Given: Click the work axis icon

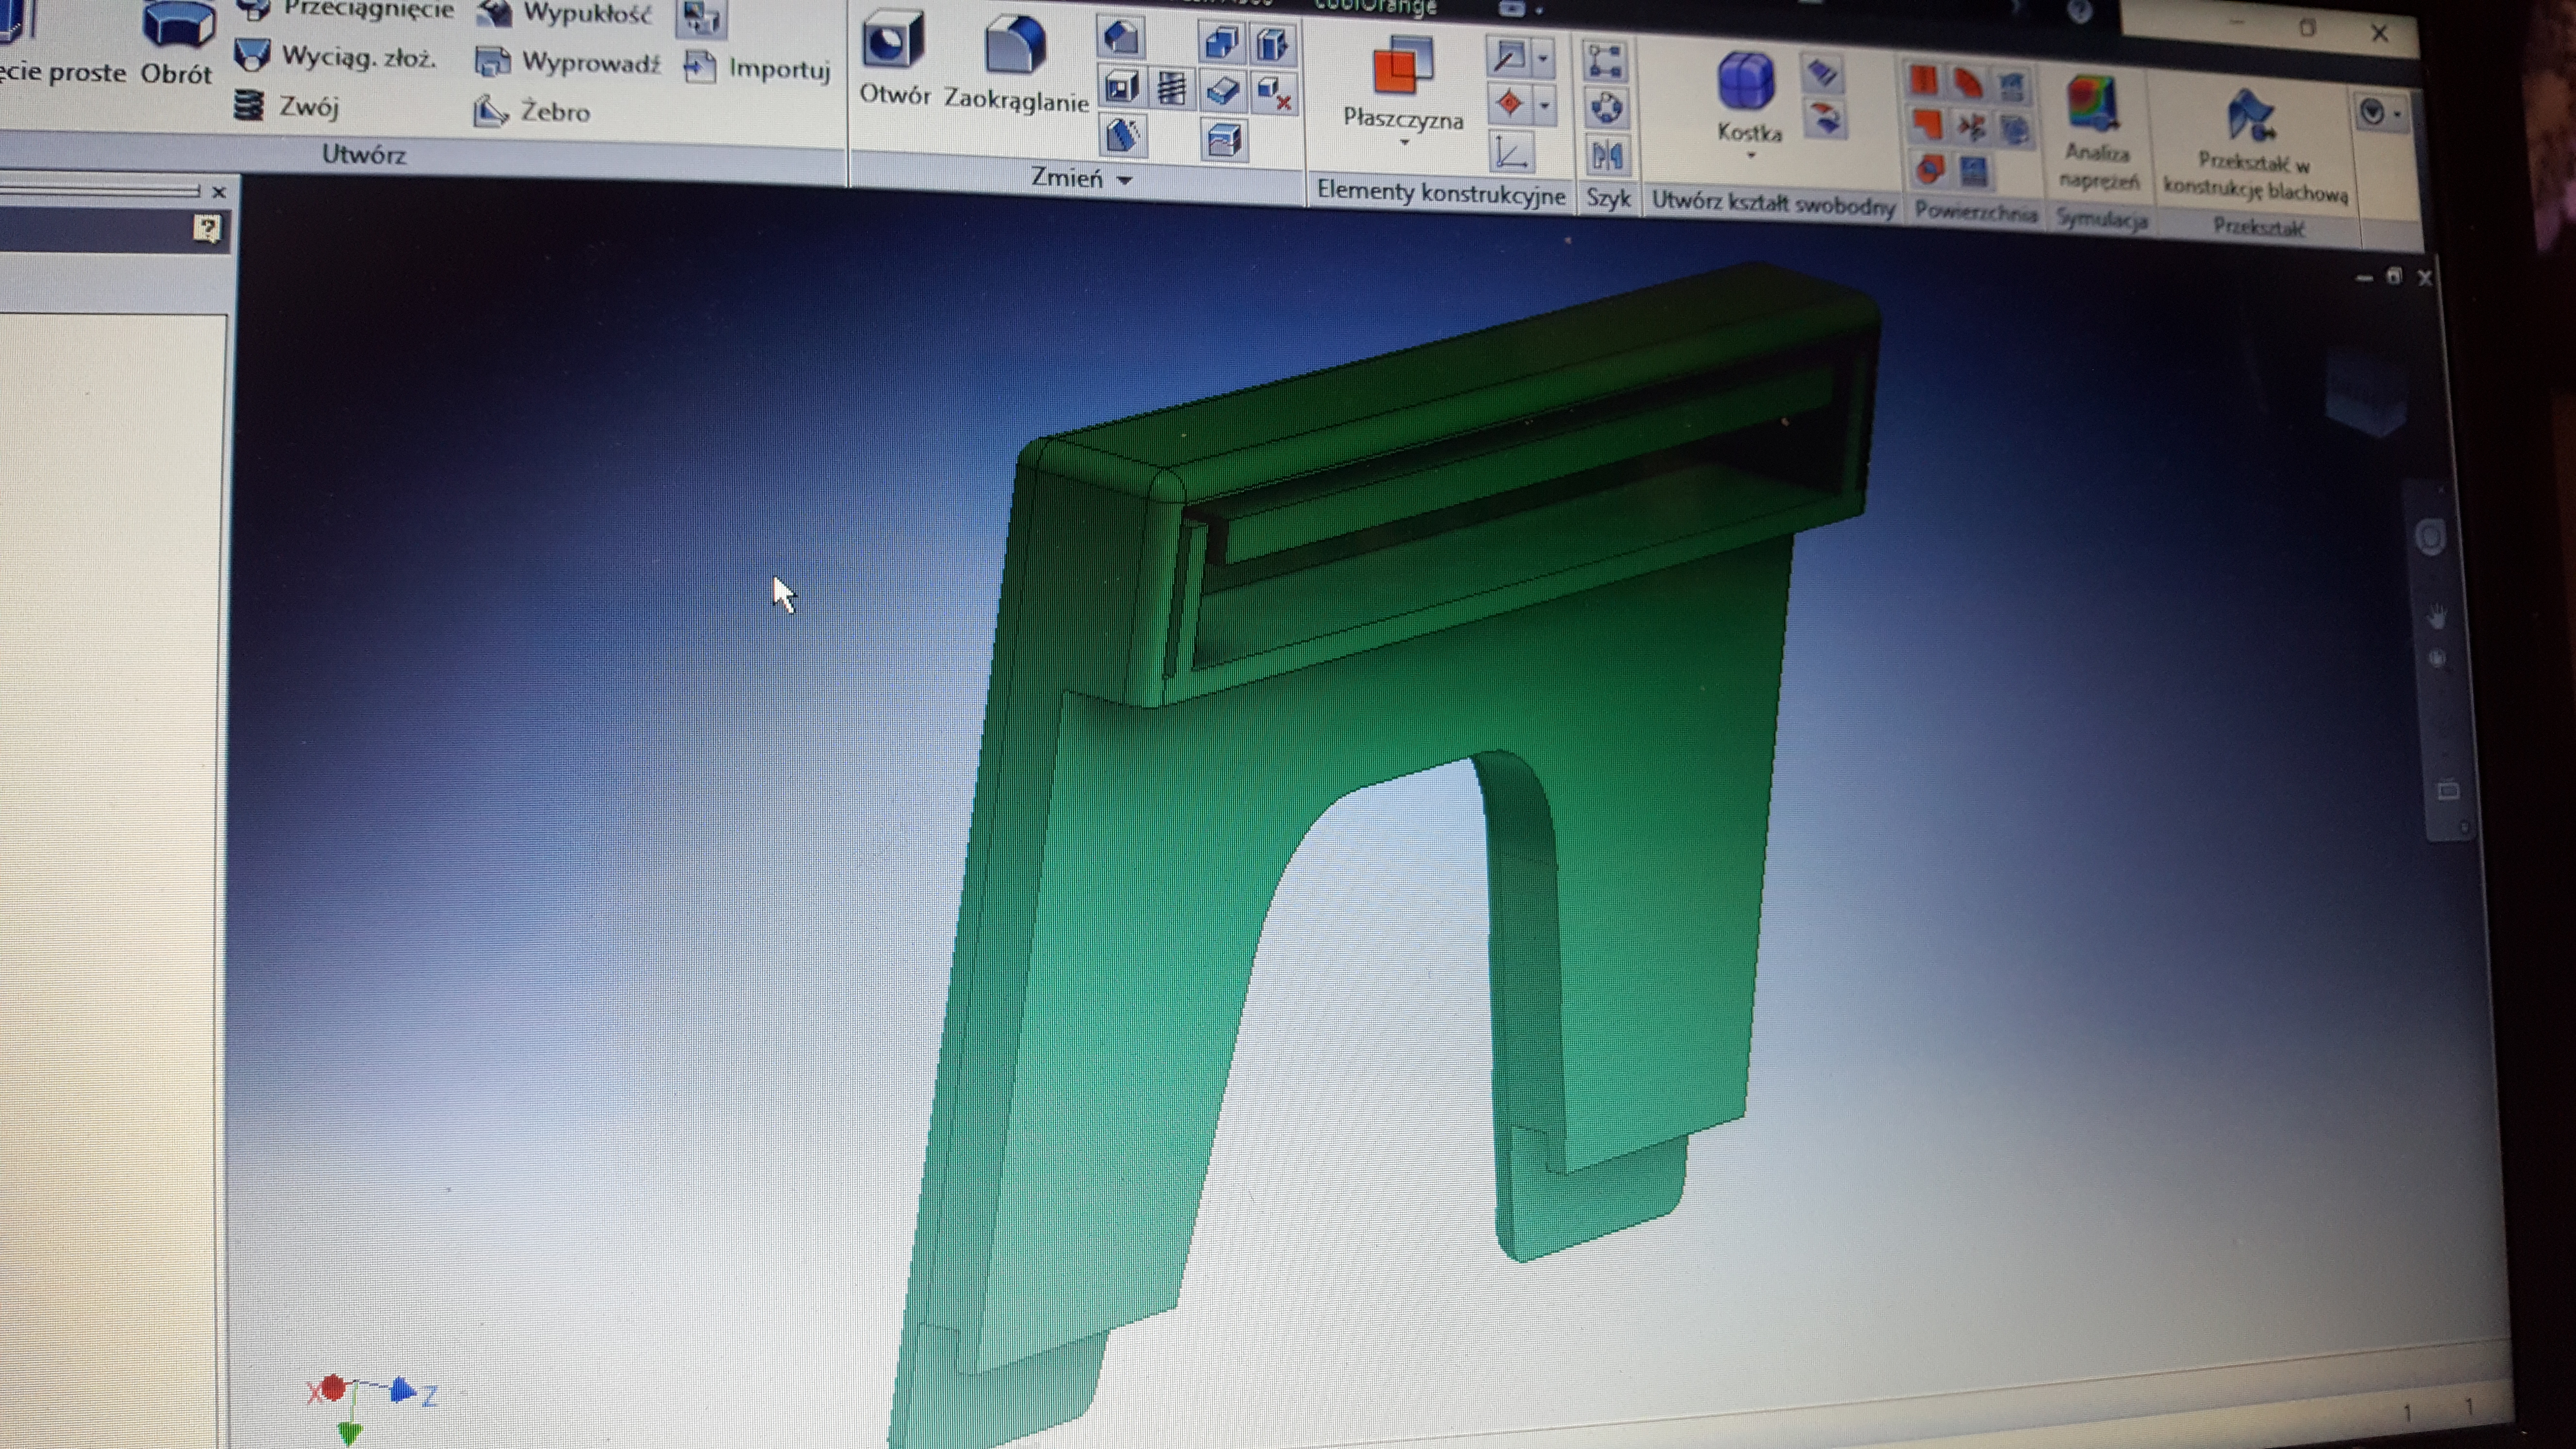Looking at the screenshot, I should click(x=1508, y=57).
